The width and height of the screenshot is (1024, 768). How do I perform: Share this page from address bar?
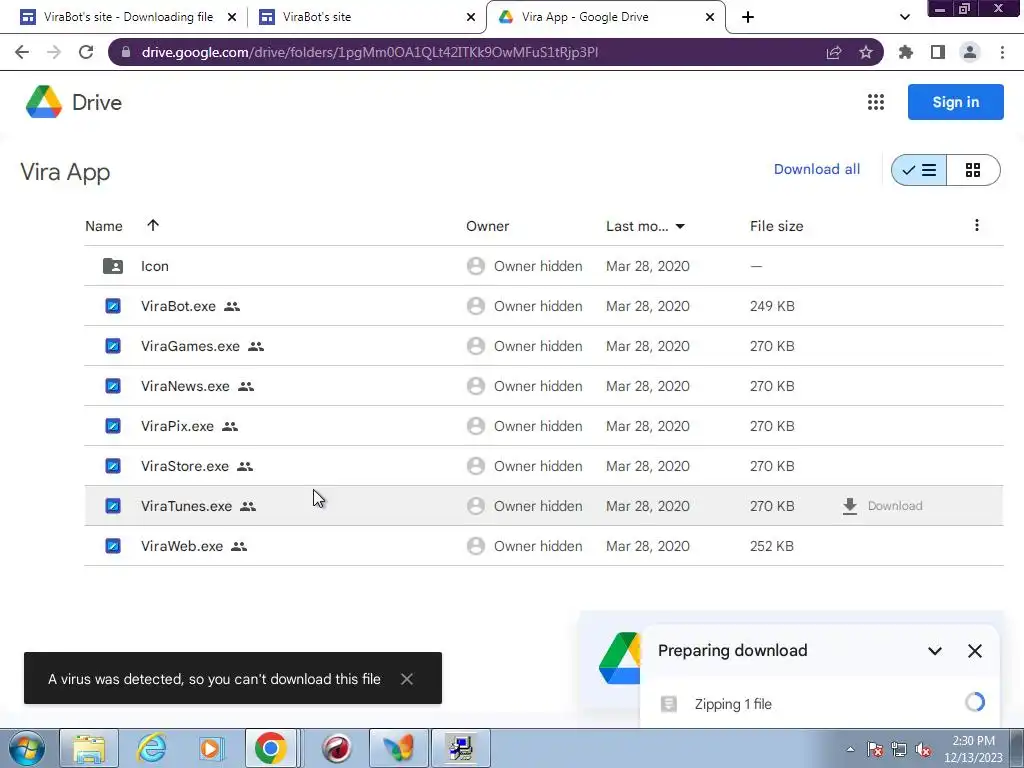coord(833,52)
